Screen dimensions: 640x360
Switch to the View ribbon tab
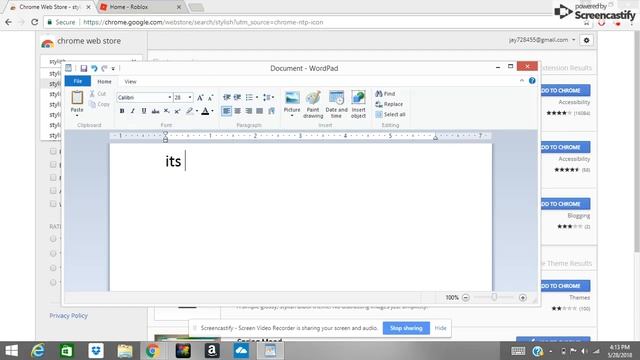pos(130,82)
